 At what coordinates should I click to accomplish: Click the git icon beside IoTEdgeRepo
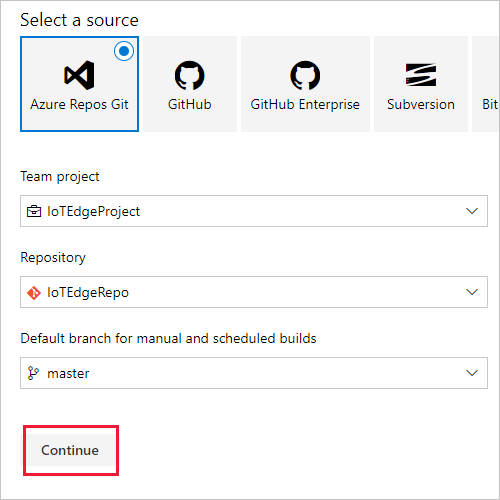click(x=34, y=293)
